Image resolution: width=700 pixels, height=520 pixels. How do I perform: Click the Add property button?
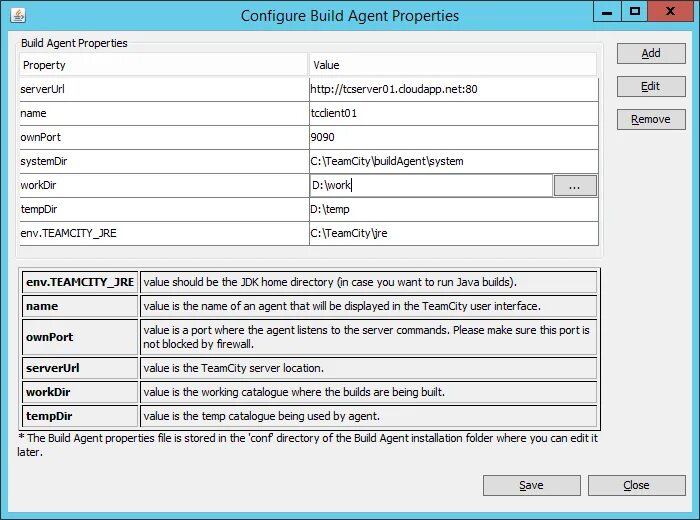pos(651,54)
